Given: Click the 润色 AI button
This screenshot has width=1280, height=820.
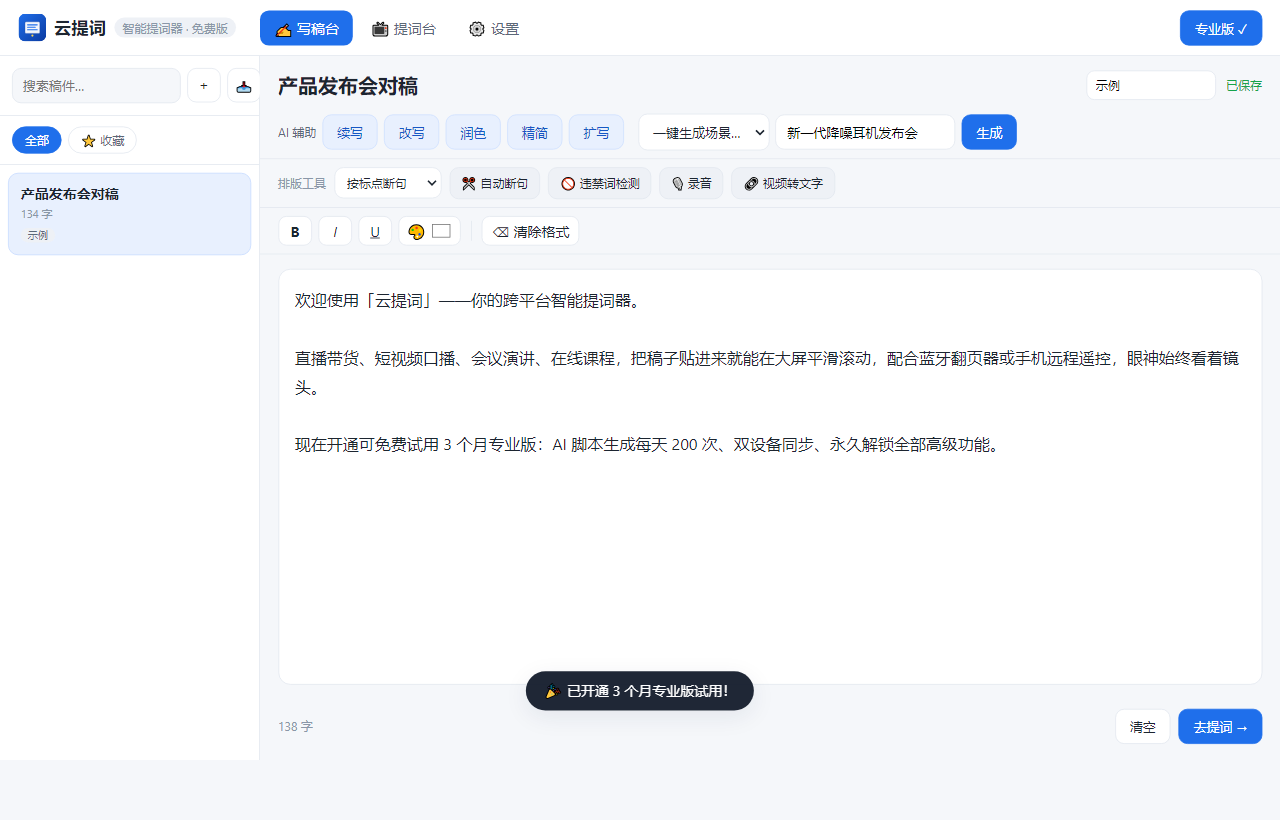Looking at the screenshot, I should (x=473, y=132).
